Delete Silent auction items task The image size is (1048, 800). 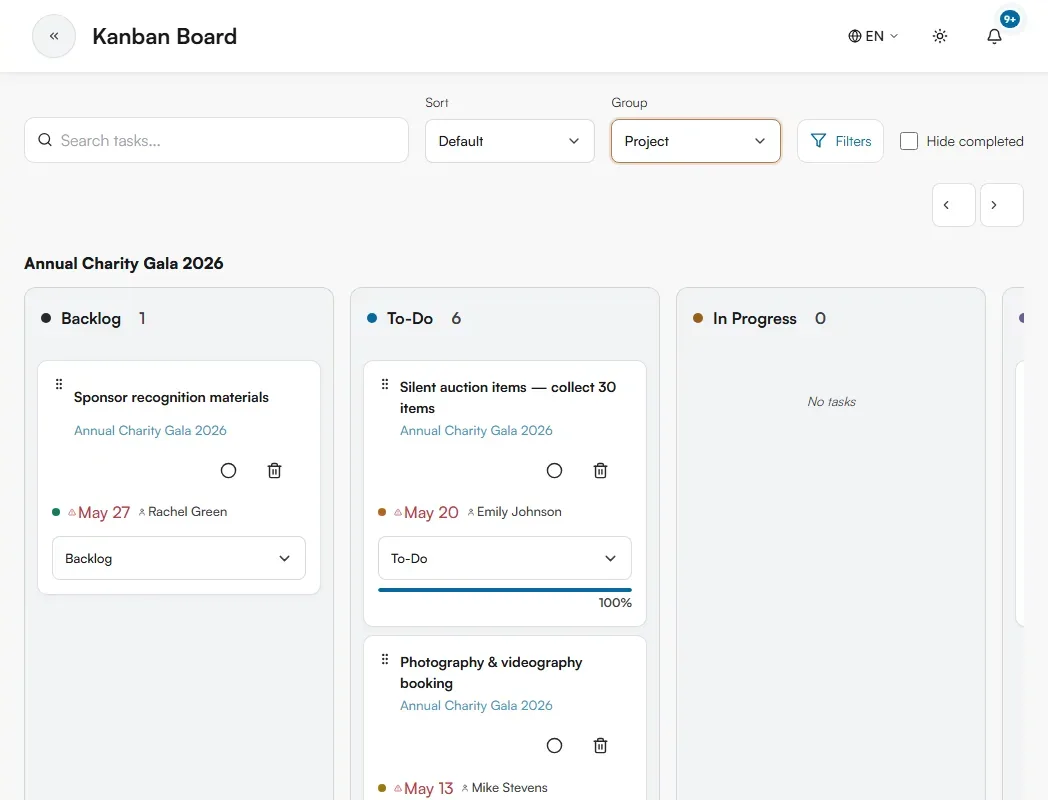pos(600,471)
